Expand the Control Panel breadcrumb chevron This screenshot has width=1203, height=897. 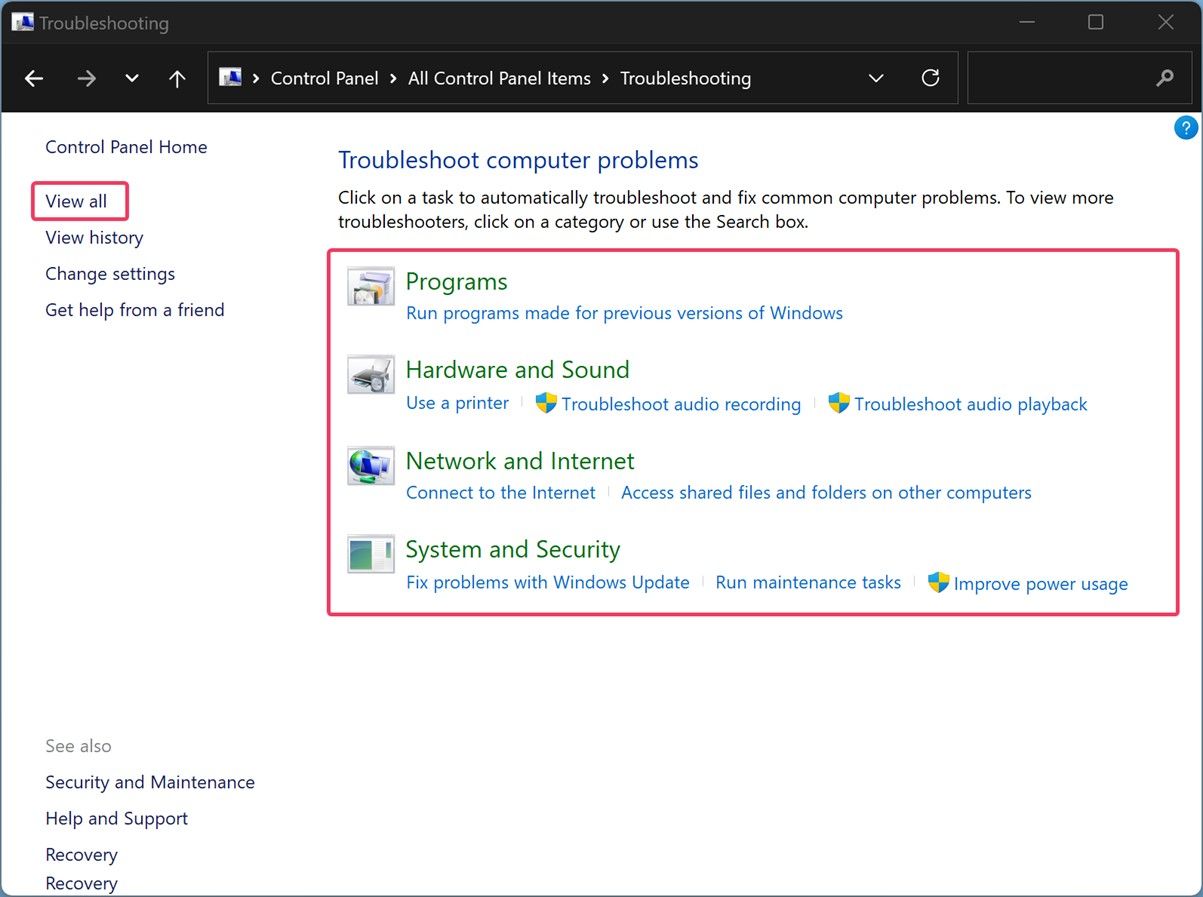394,78
